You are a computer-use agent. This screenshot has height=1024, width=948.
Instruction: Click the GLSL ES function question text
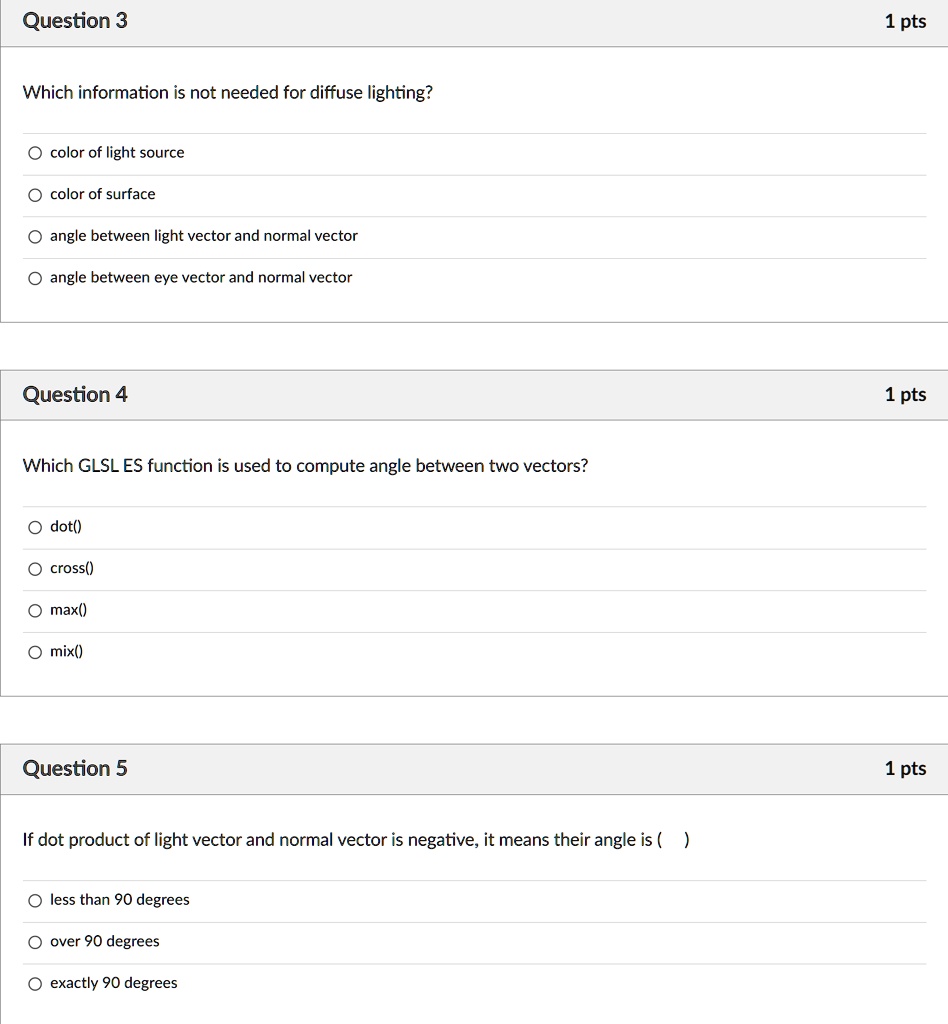pos(305,465)
